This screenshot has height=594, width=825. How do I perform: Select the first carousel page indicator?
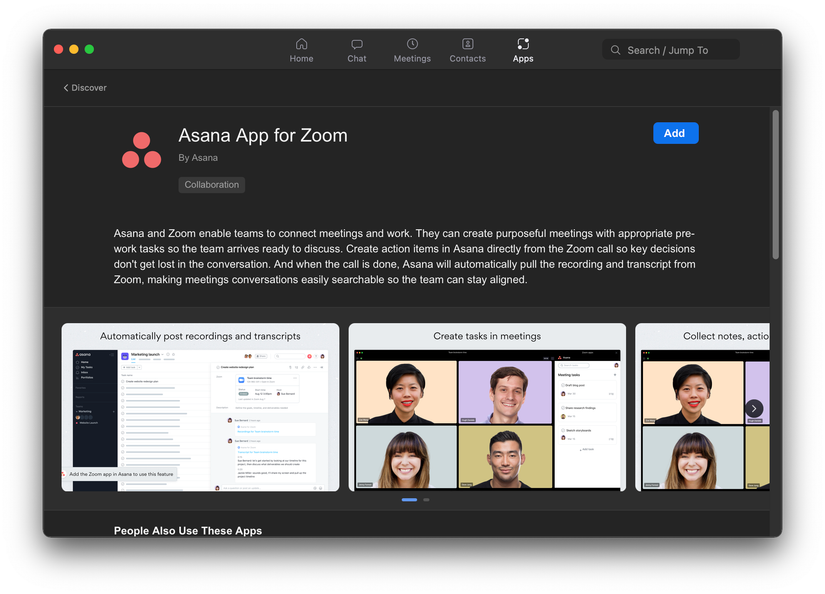click(409, 500)
